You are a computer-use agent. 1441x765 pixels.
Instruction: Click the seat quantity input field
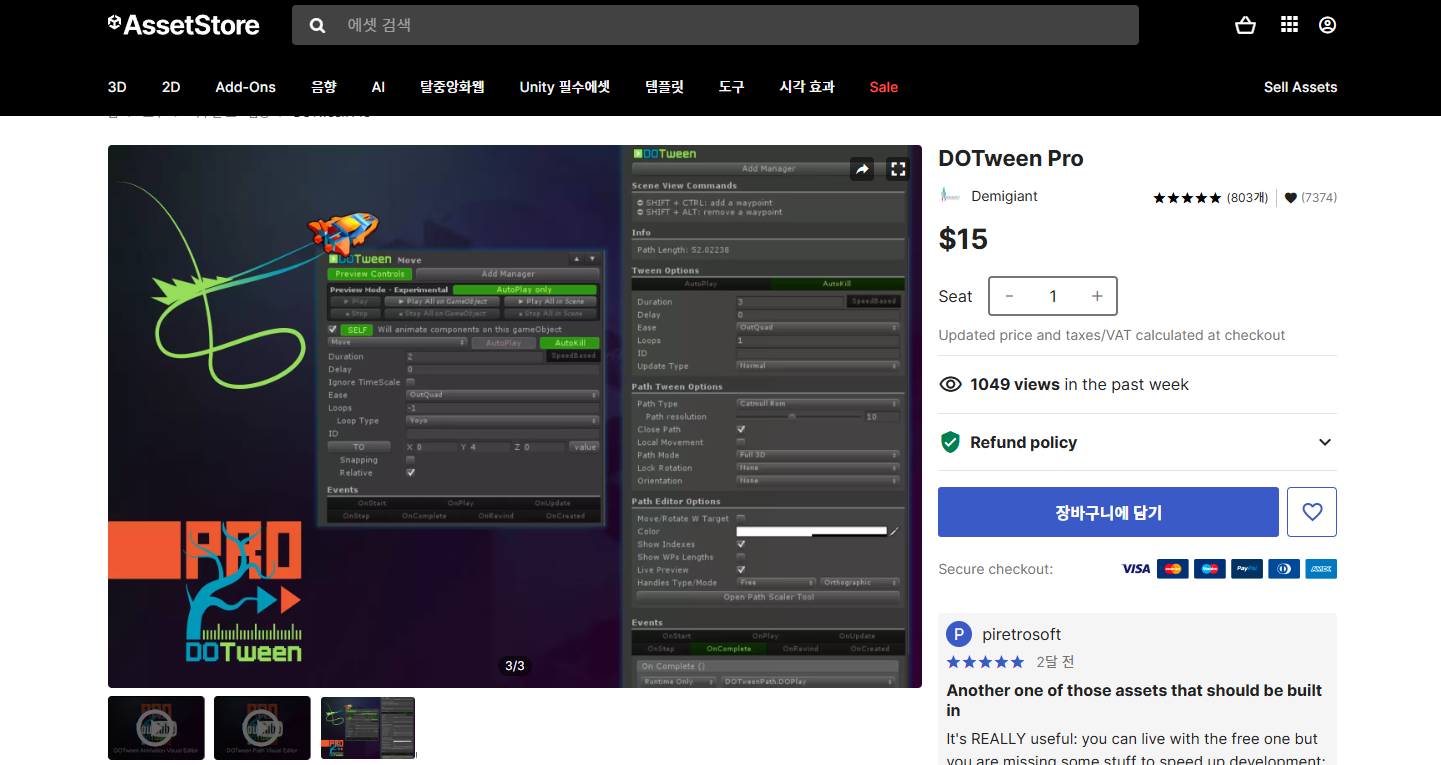pyautogui.click(x=1053, y=296)
